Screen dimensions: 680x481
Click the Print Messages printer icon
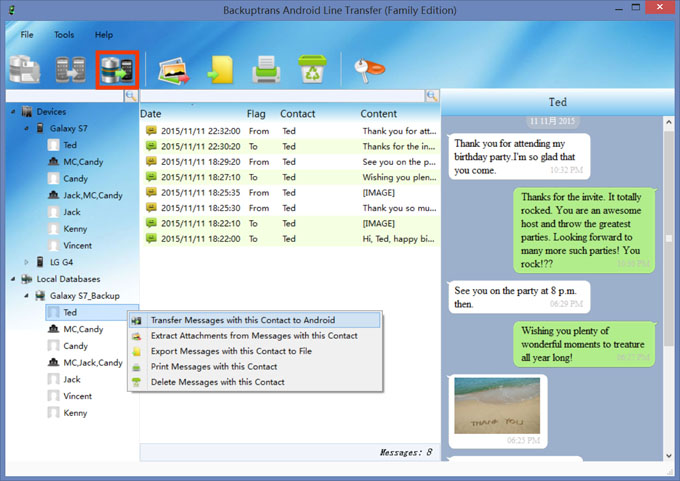click(x=266, y=69)
